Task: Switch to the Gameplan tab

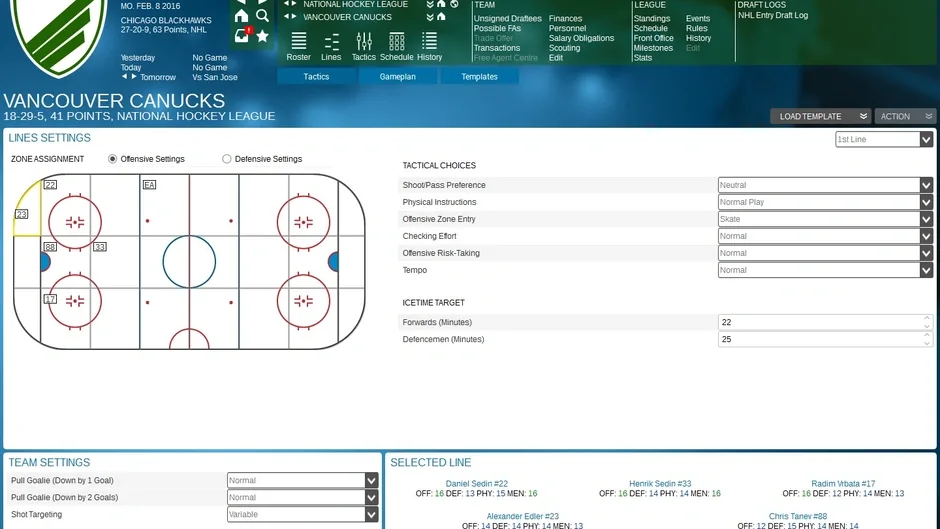Action: coord(397,77)
